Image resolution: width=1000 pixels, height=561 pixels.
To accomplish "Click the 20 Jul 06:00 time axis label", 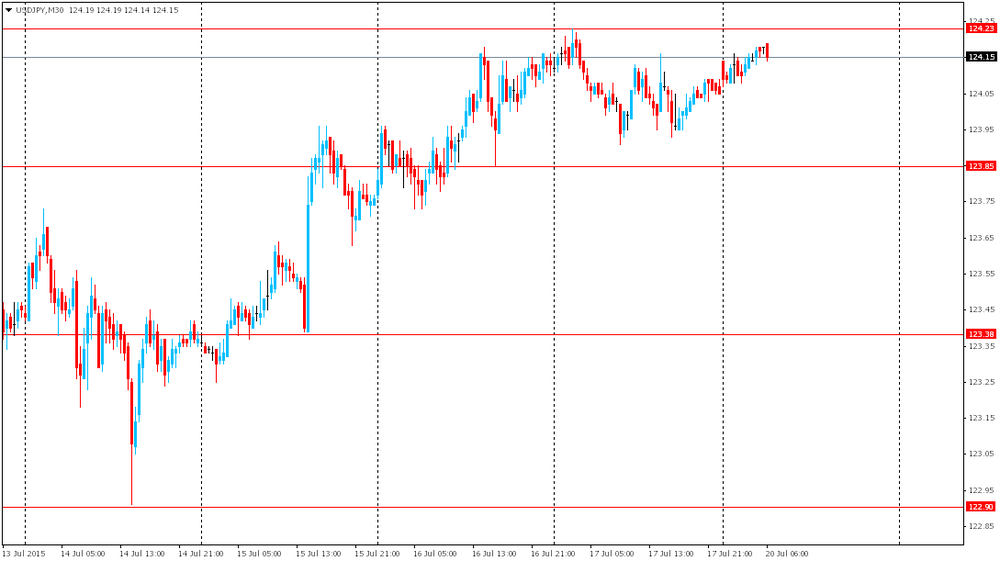I will pos(787,553).
